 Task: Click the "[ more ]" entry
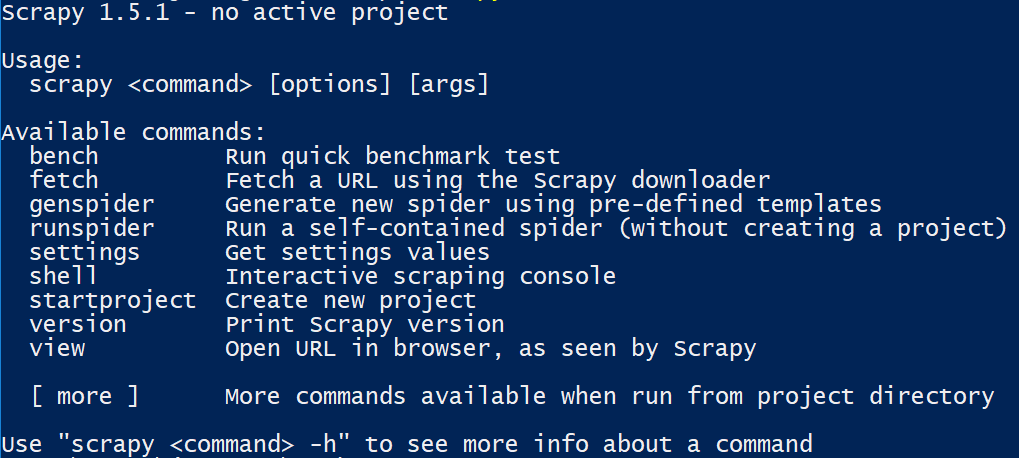tap(85, 396)
